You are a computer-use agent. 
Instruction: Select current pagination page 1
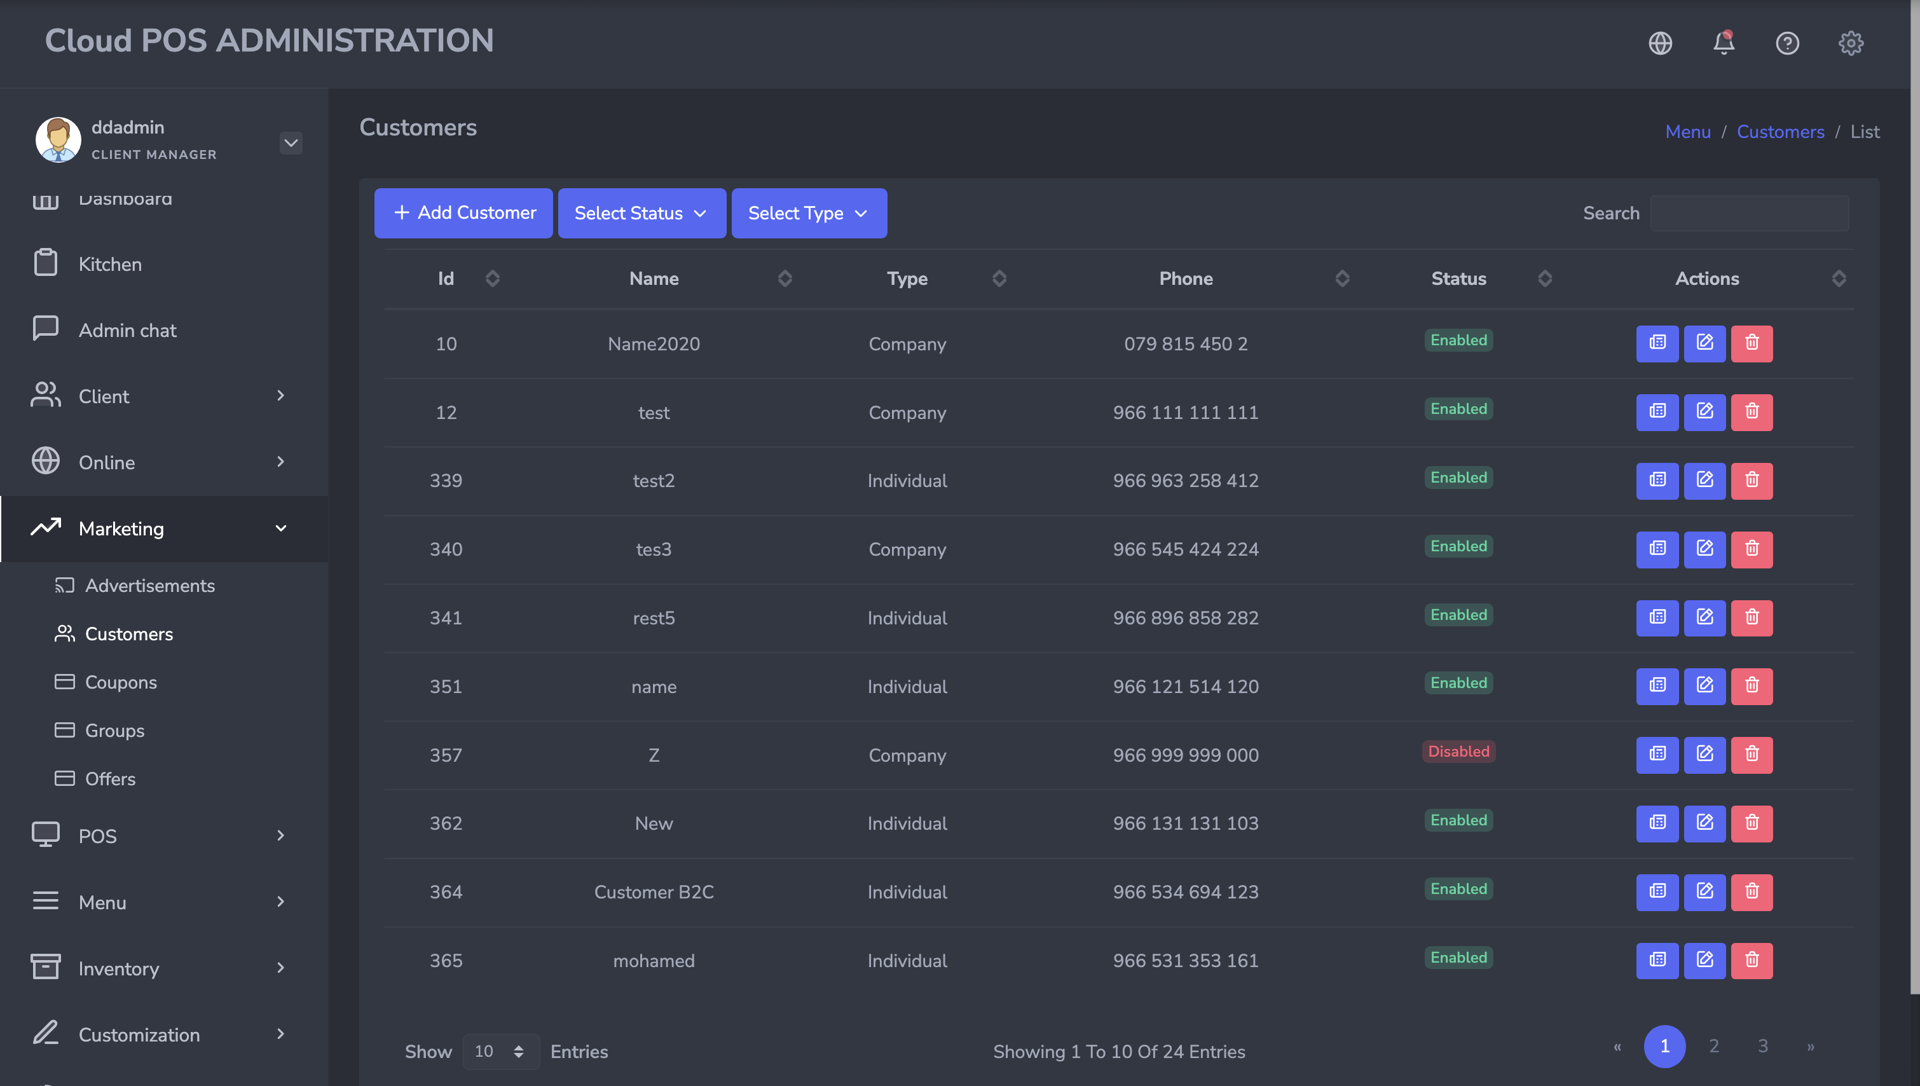coord(1665,1046)
